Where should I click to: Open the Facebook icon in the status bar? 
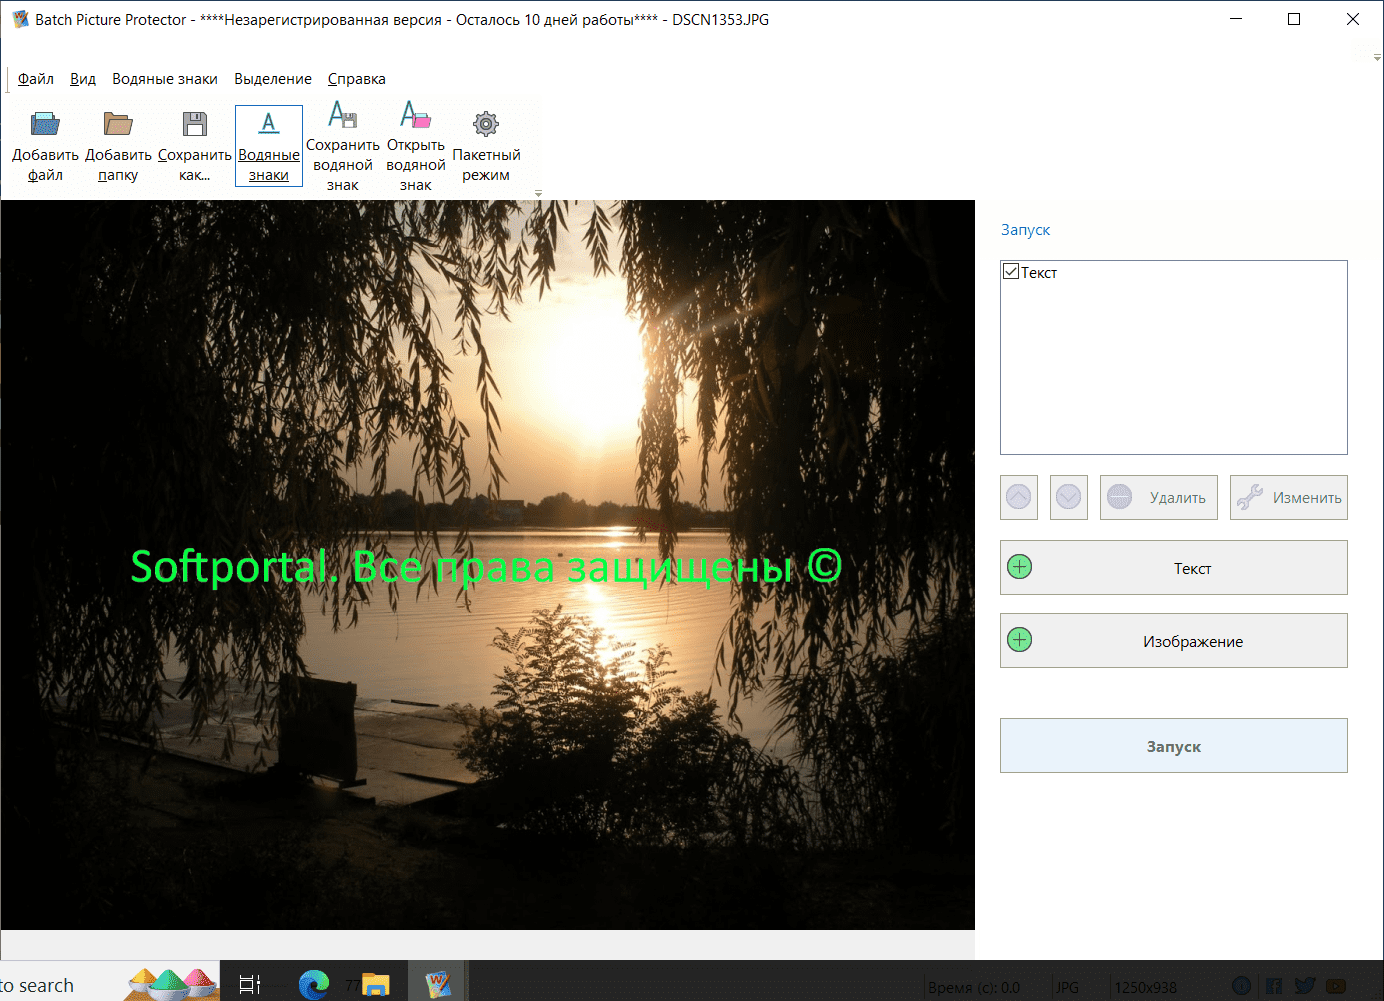[1274, 986]
